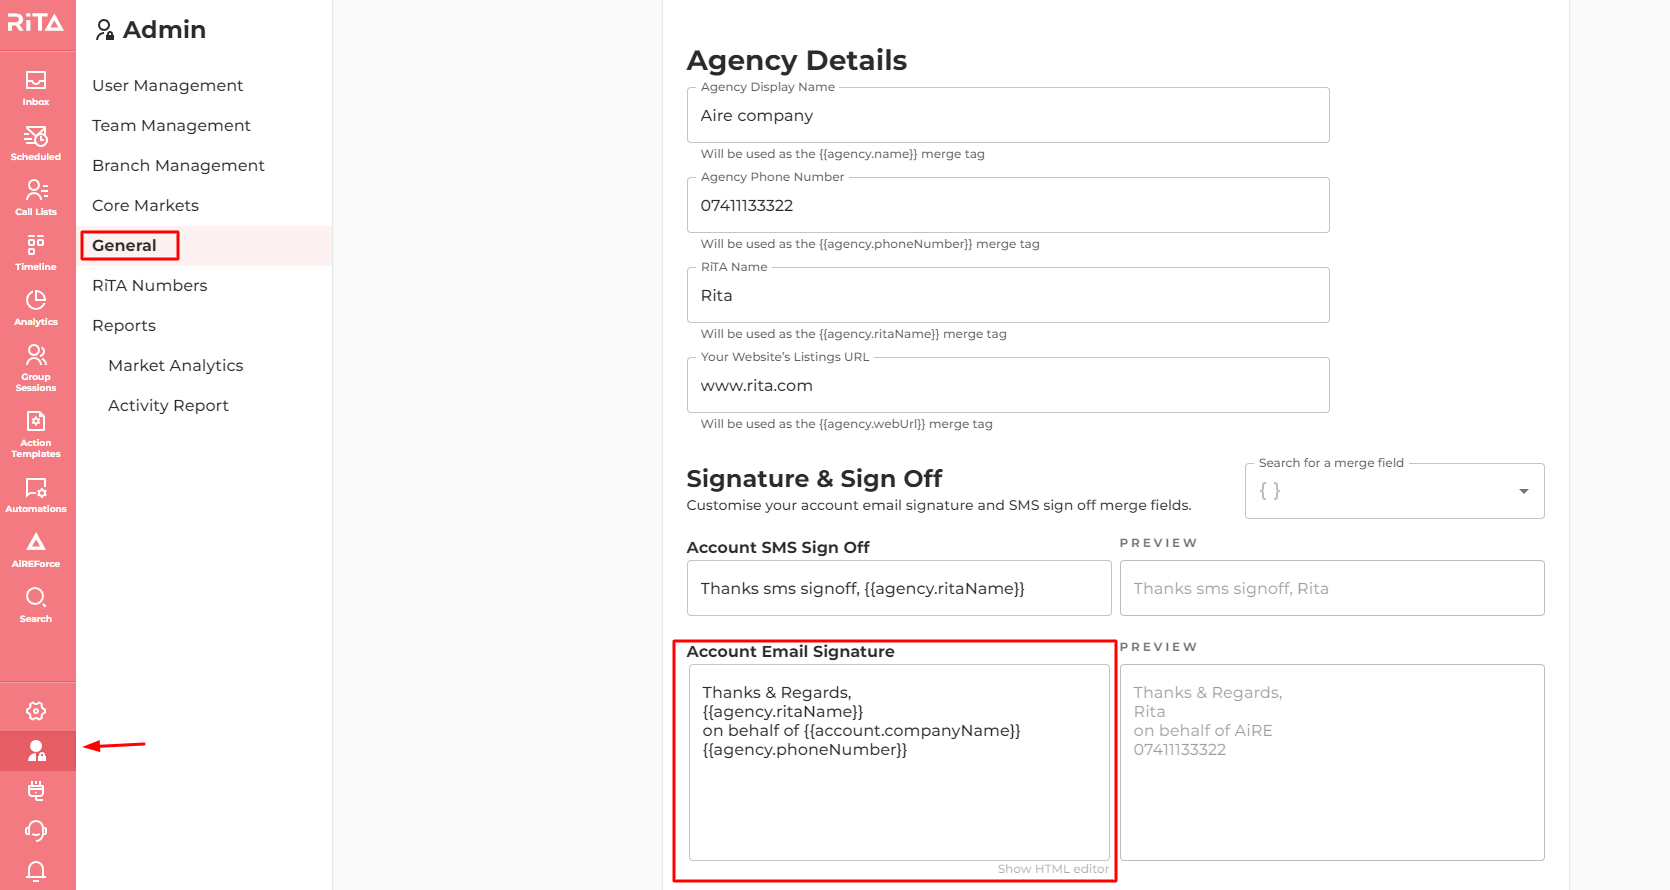Viewport: 1670px width, 890px height.
Task: Open the Activity Report link
Action: point(168,406)
